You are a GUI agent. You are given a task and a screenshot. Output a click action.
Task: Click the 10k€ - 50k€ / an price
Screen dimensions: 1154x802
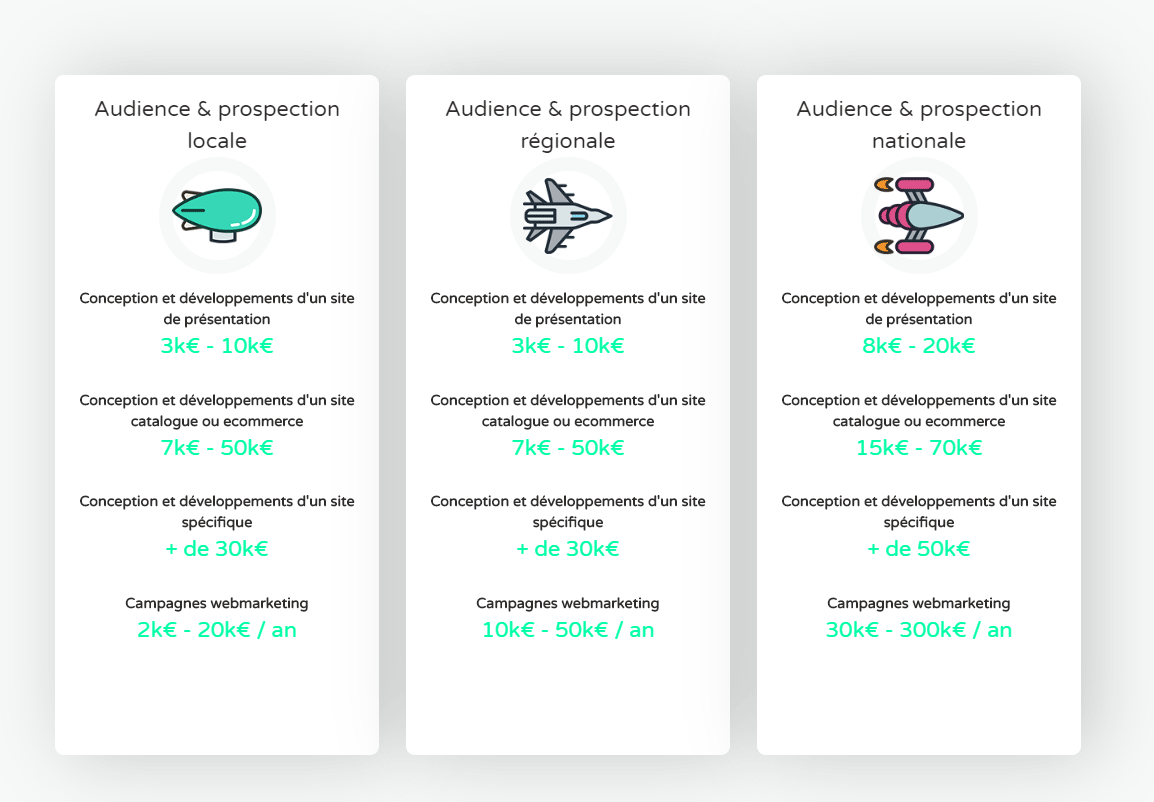tap(568, 630)
